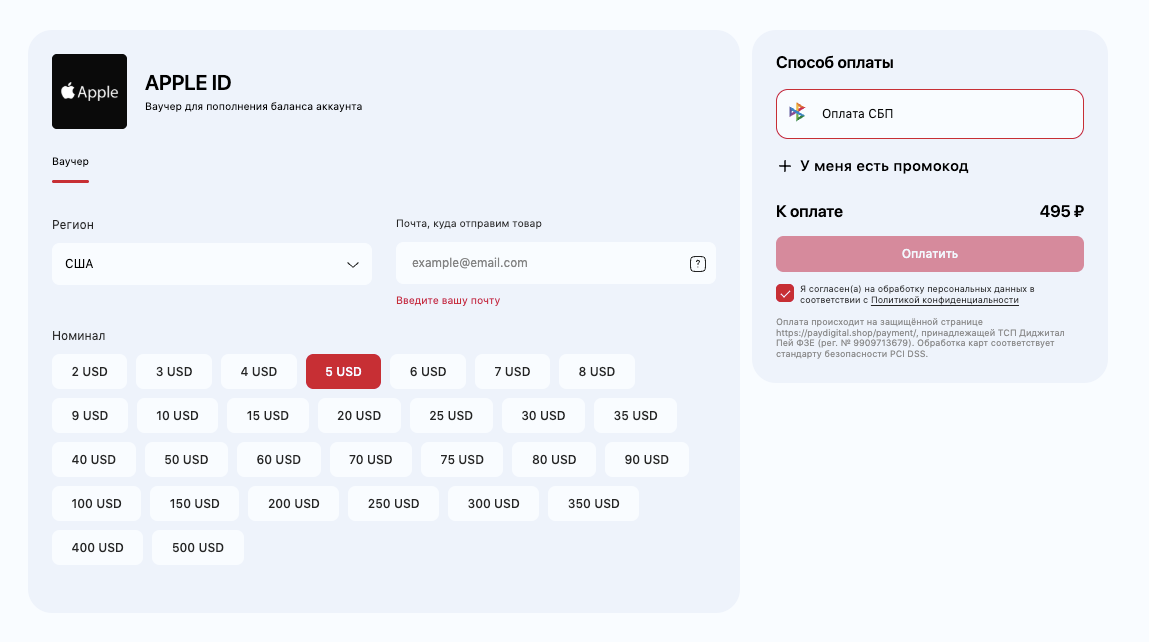Image resolution: width=1149 pixels, height=642 pixels.
Task: Choose the 350 USD denomination
Action: point(594,503)
